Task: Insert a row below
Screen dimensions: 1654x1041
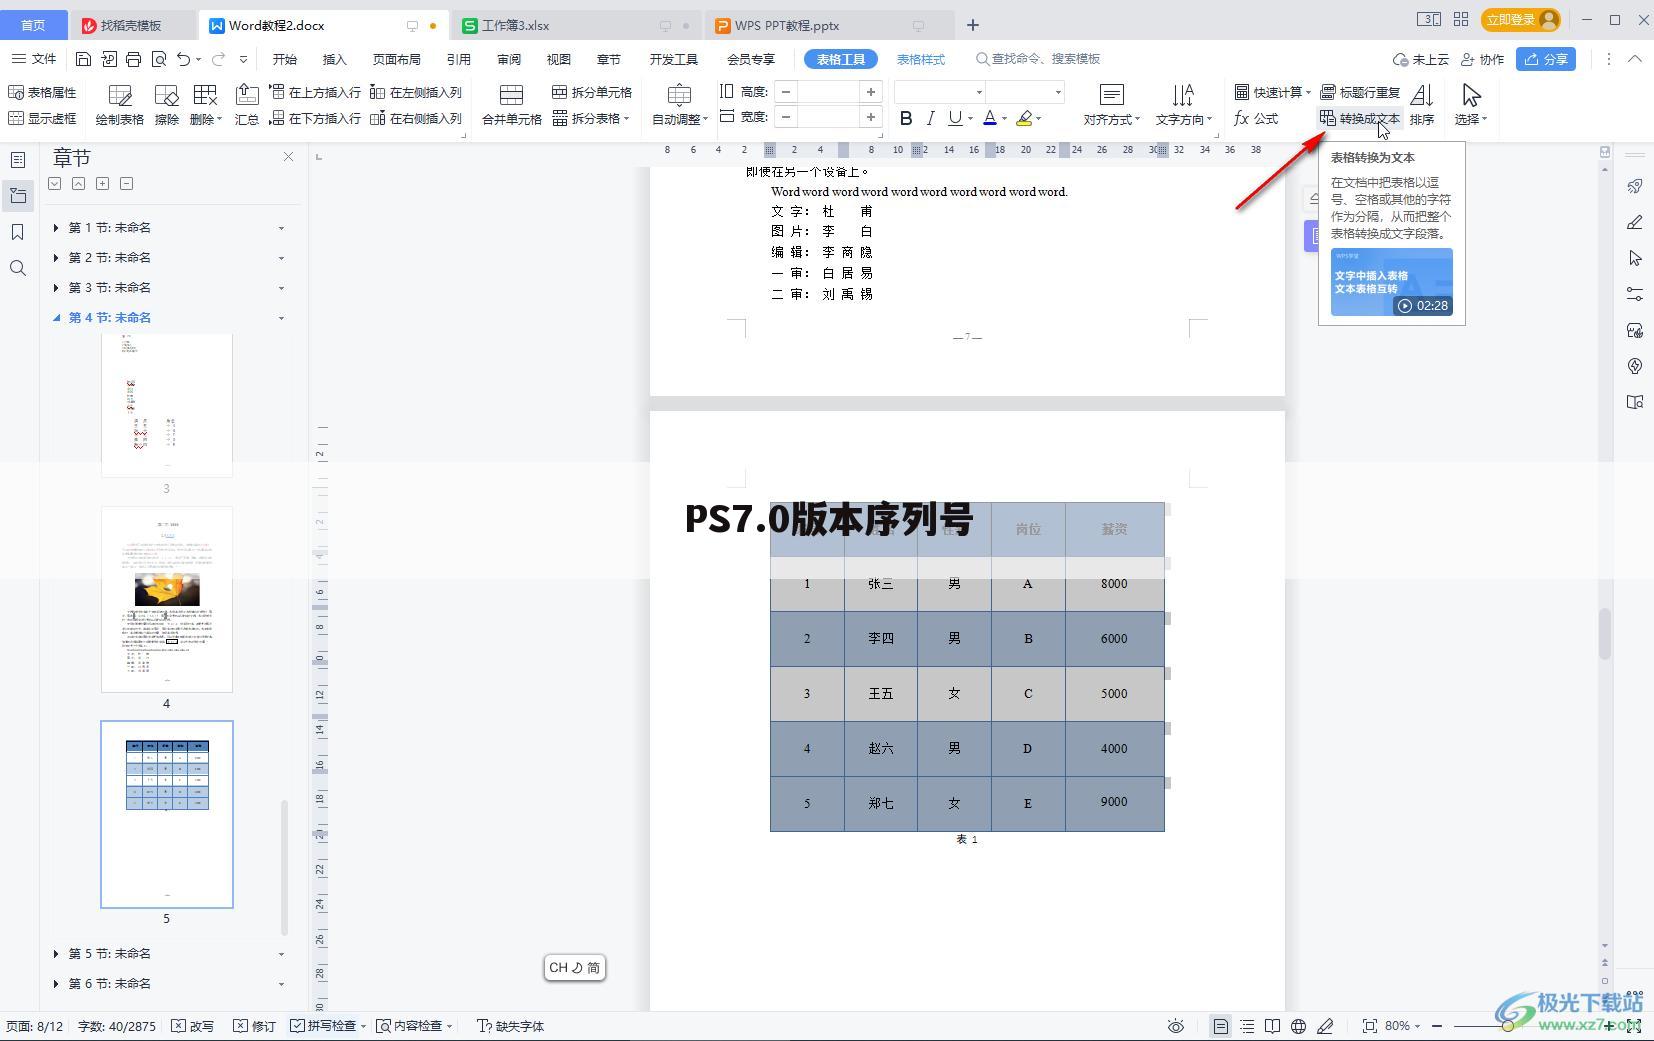Action: [315, 118]
